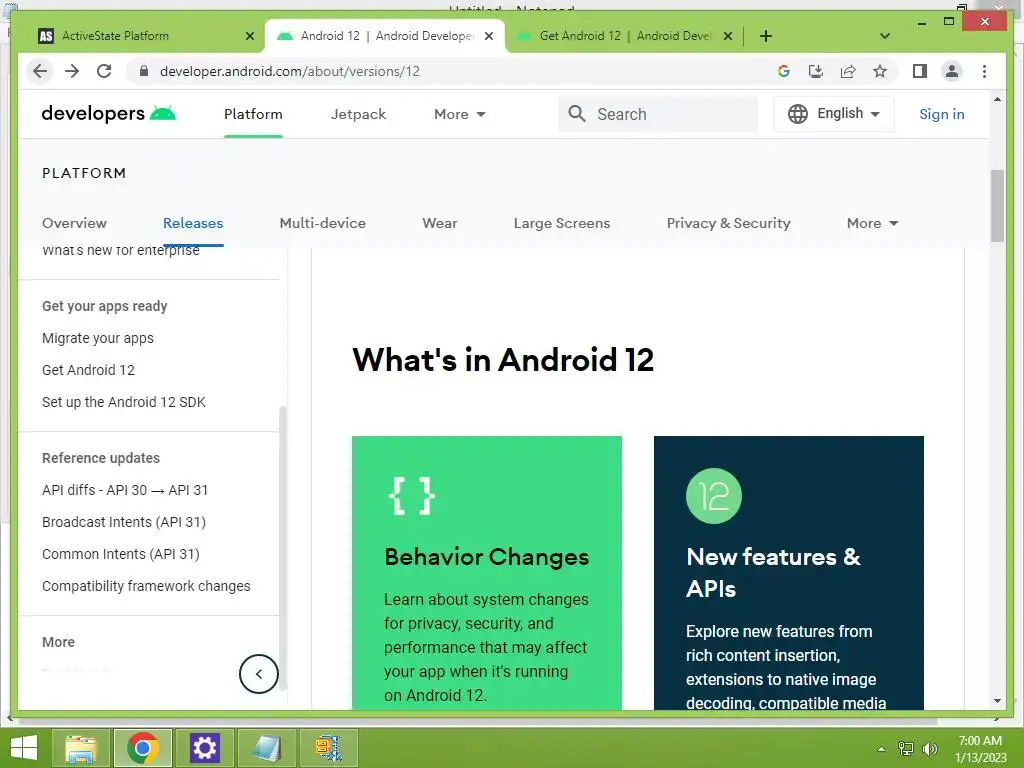Open a new browser tab
Viewport: 1024px width, 768px height.
(x=766, y=36)
